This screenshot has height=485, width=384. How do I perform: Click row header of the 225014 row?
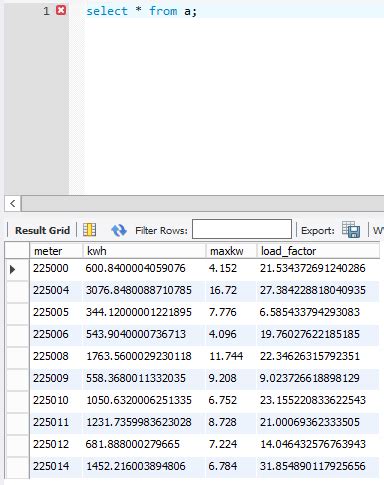tap(17, 467)
